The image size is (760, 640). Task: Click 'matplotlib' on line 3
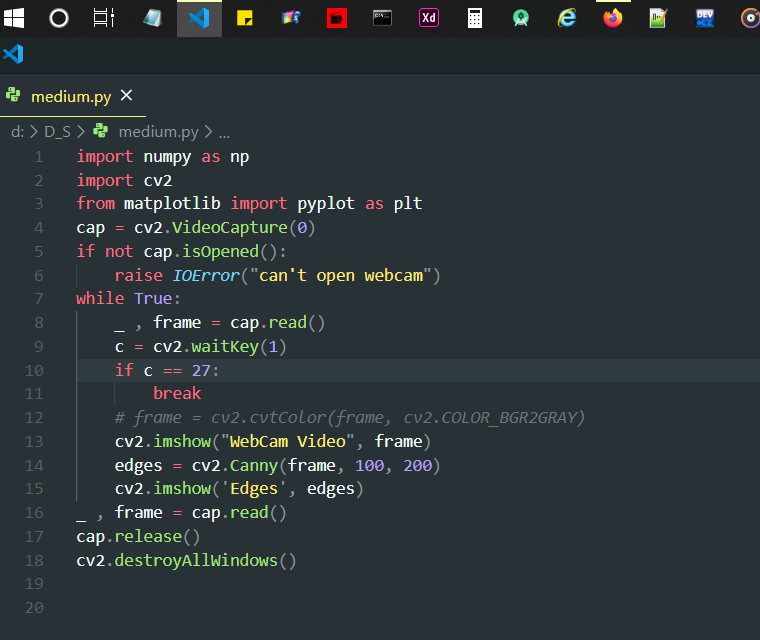(172, 203)
